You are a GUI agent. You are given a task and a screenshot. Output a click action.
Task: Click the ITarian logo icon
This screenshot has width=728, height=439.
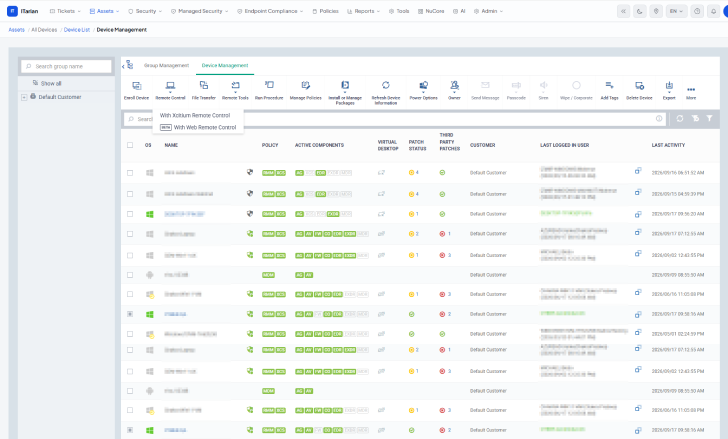coord(13,11)
